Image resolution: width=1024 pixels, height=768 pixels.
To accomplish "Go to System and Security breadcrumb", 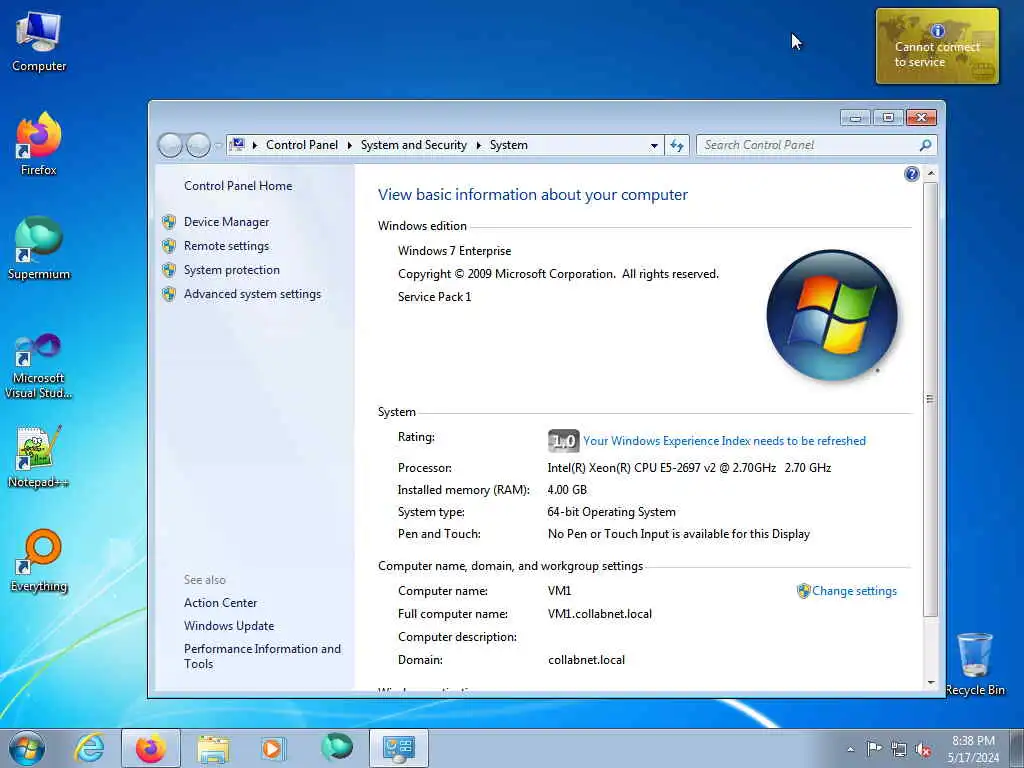I will point(413,145).
